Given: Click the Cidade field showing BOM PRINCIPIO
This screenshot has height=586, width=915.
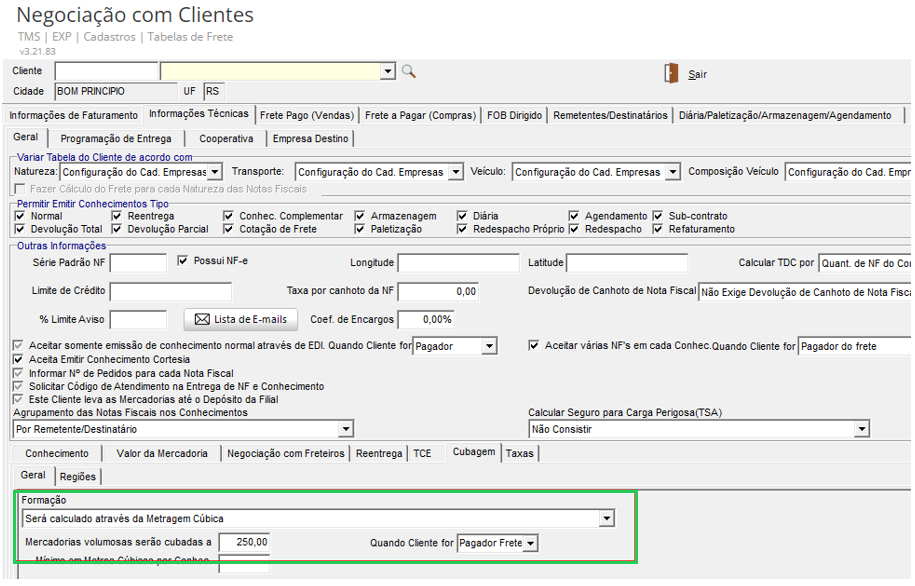Looking at the screenshot, I should tap(116, 92).
